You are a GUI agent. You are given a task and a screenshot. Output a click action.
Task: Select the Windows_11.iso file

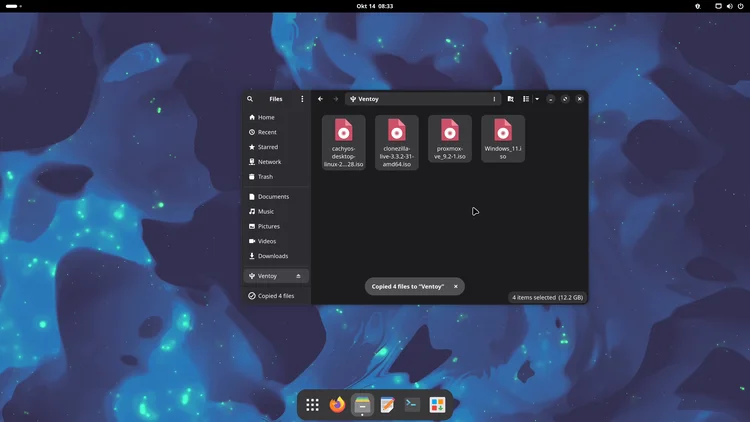pyautogui.click(x=503, y=138)
